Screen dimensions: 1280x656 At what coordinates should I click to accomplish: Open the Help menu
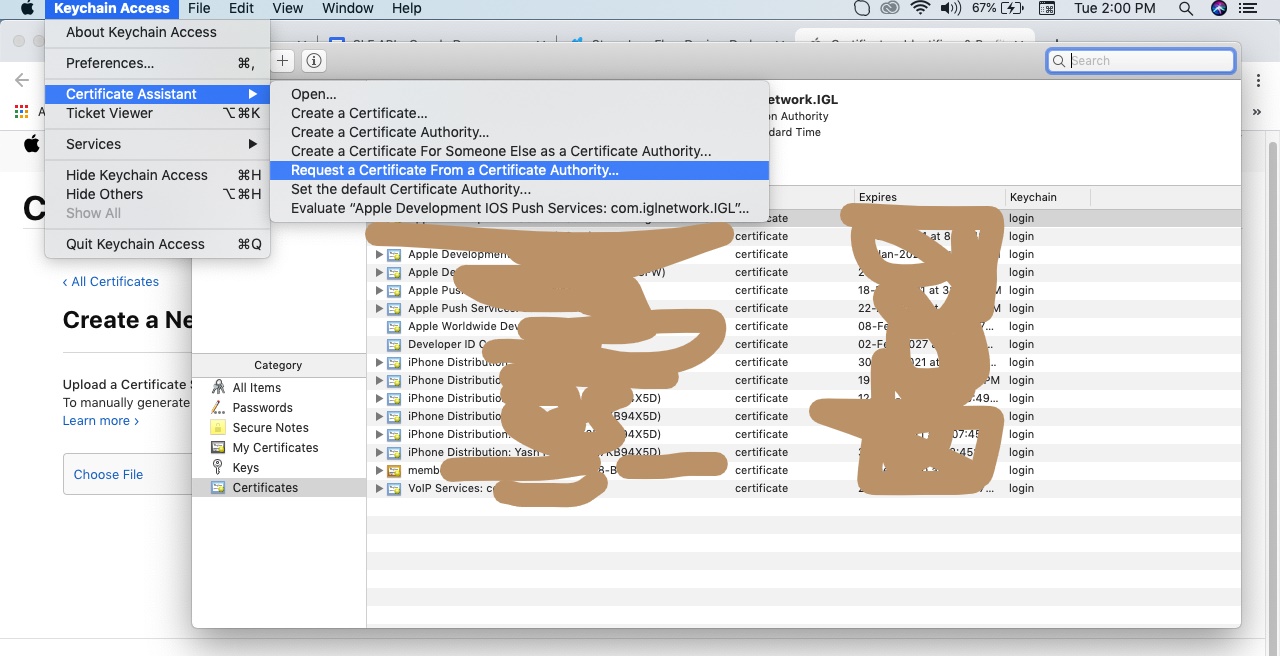406,8
